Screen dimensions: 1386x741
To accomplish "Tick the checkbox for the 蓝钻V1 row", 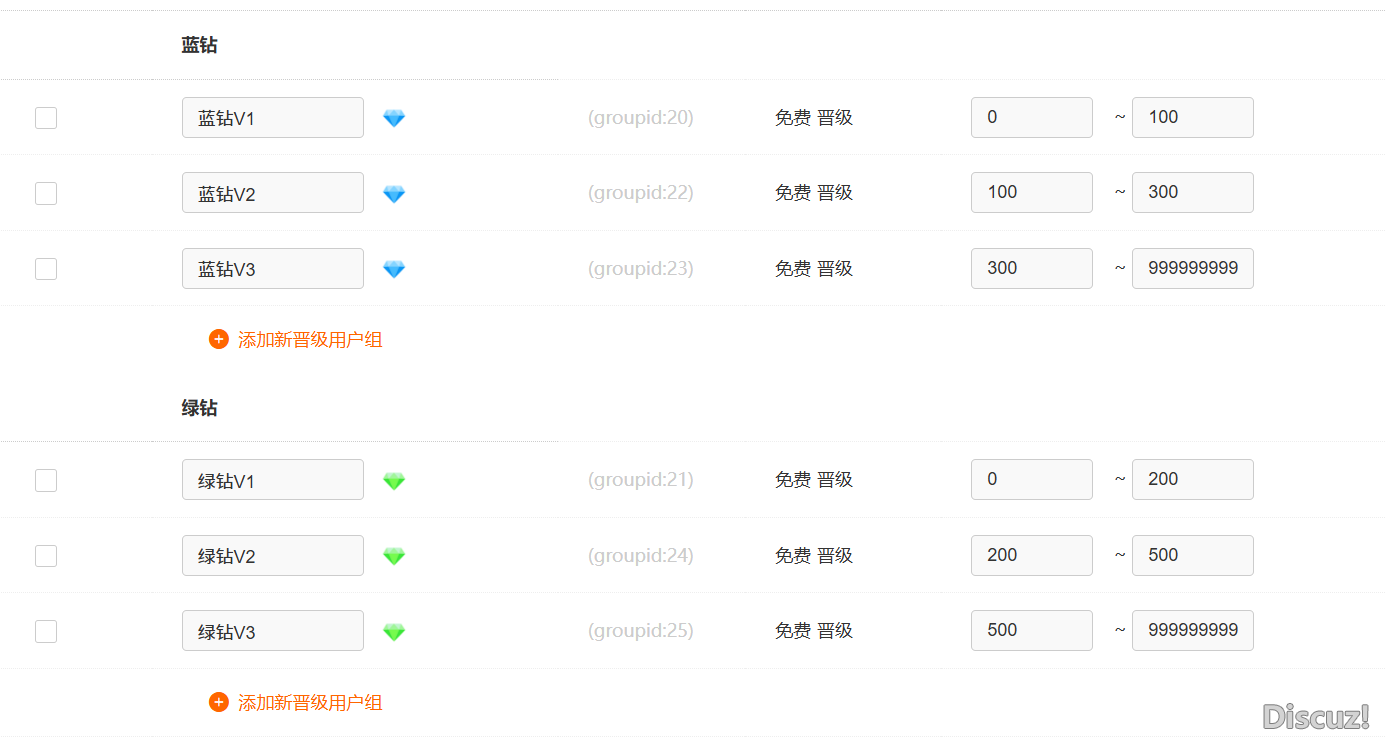I will click(x=46, y=118).
